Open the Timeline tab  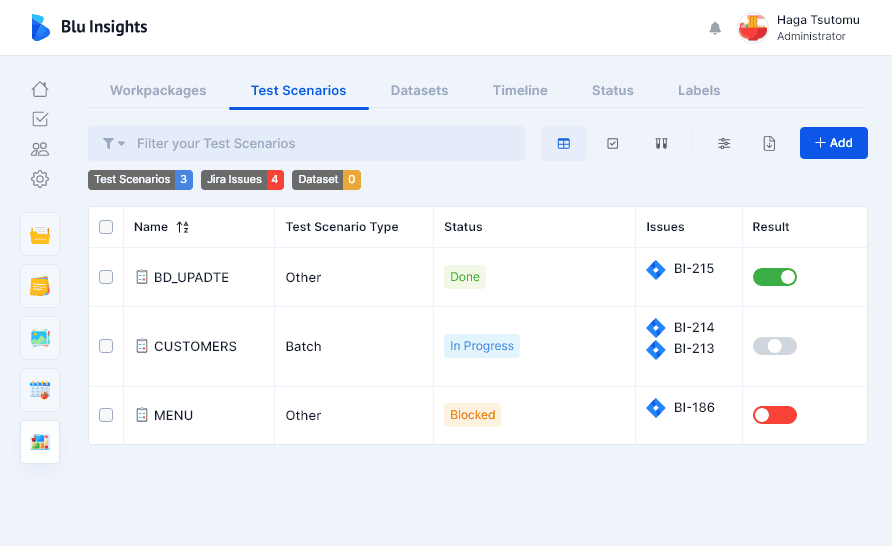click(520, 90)
